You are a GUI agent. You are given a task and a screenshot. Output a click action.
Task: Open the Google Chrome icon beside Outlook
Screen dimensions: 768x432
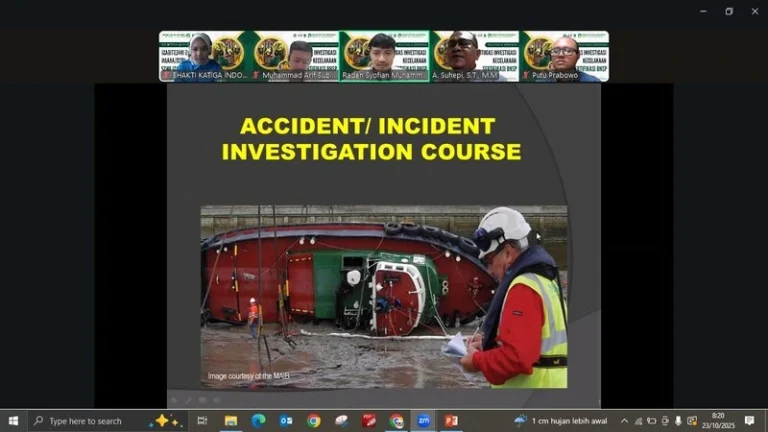pos(314,421)
